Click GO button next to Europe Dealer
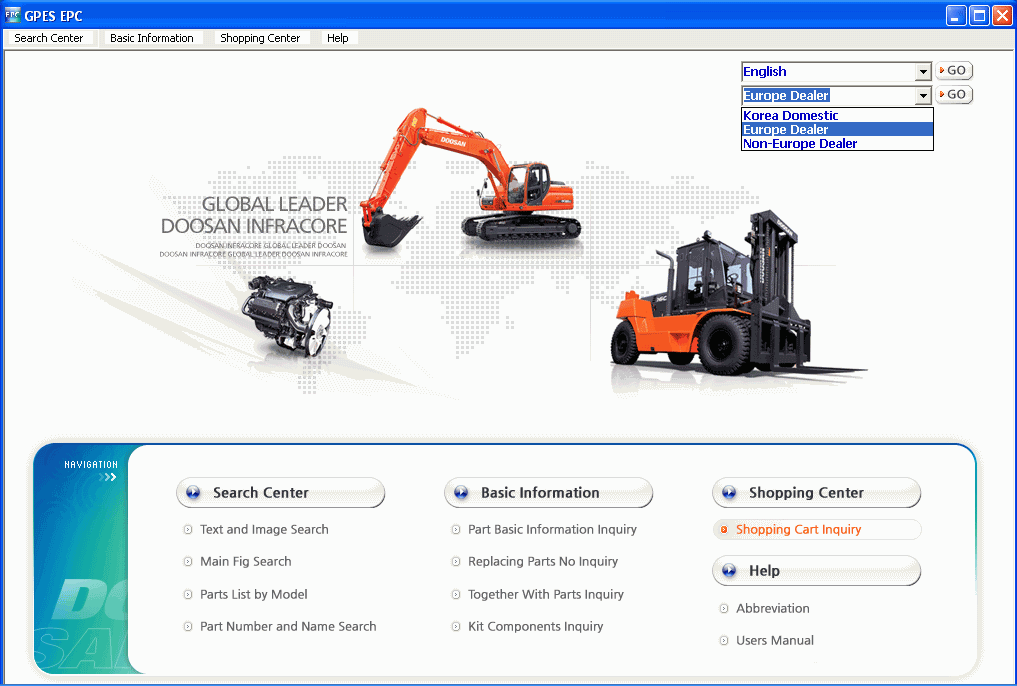The height and width of the screenshot is (686, 1017). point(953,95)
